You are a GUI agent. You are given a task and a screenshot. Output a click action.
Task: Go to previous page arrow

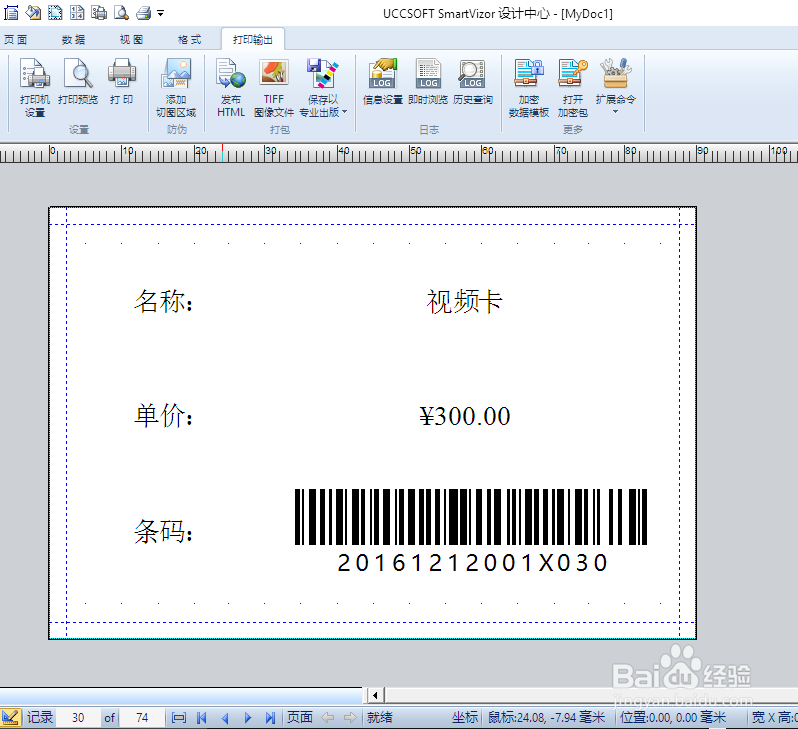[328, 718]
